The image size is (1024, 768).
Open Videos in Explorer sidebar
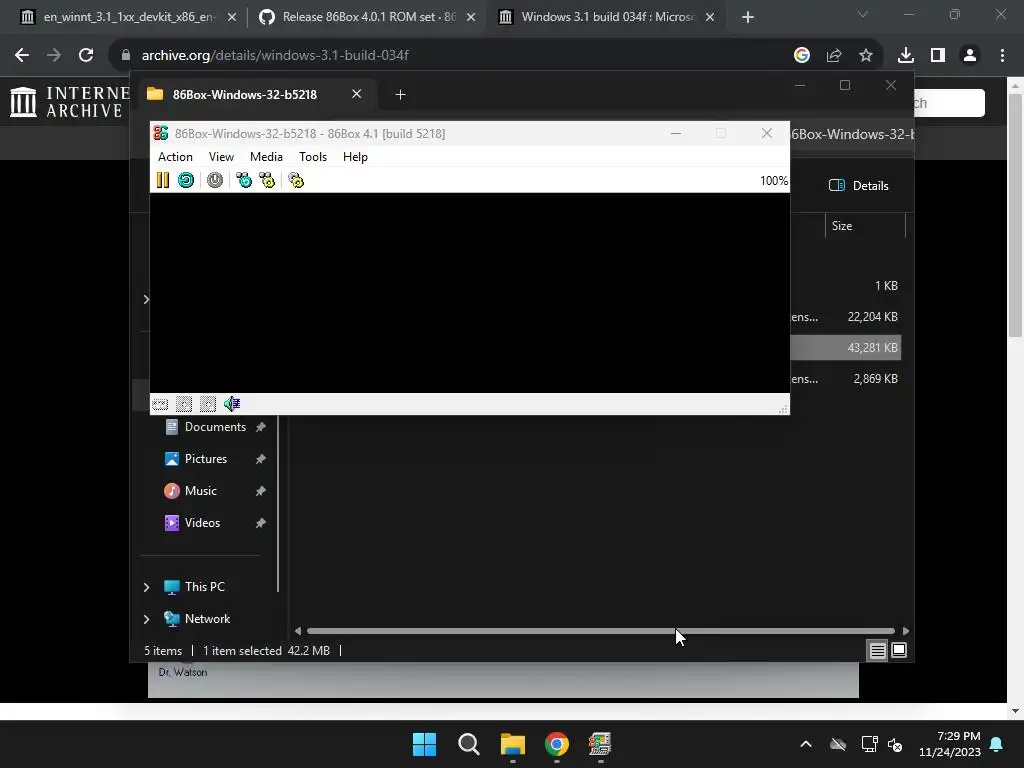coord(202,523)
